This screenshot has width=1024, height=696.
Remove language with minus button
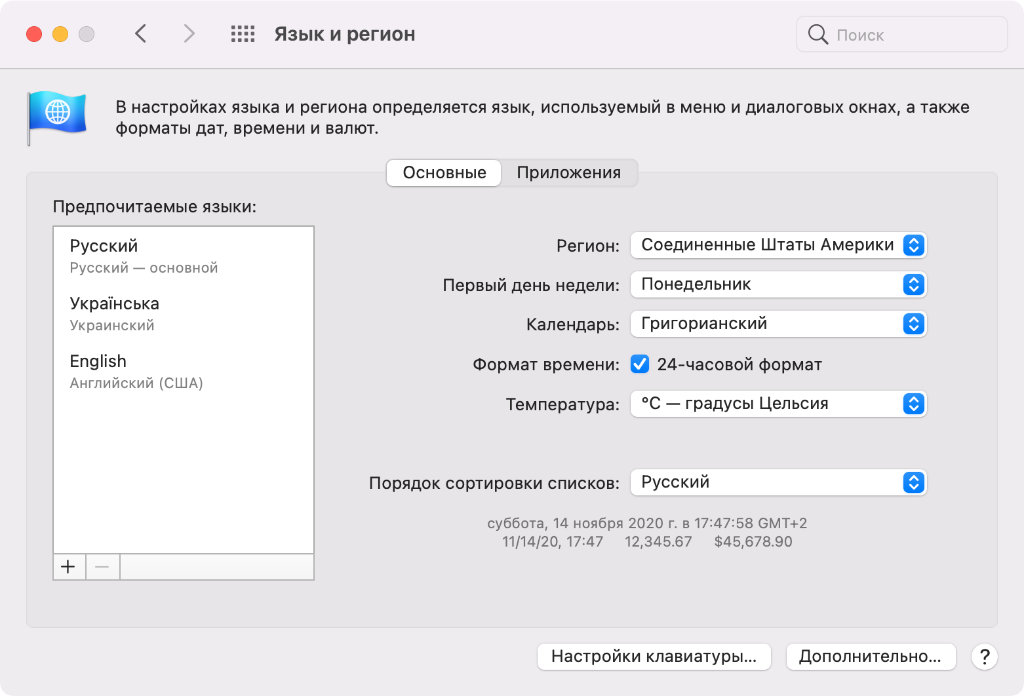pos(102,567)
